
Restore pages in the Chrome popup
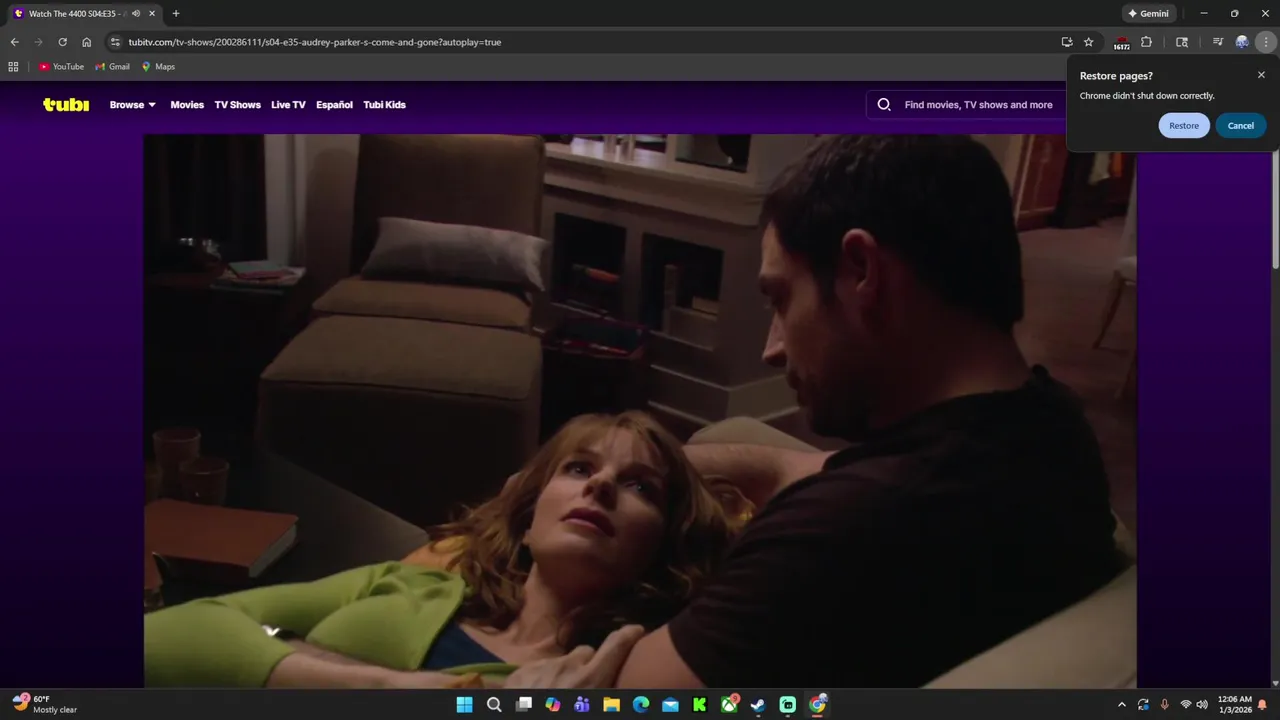click(1184, 126)
